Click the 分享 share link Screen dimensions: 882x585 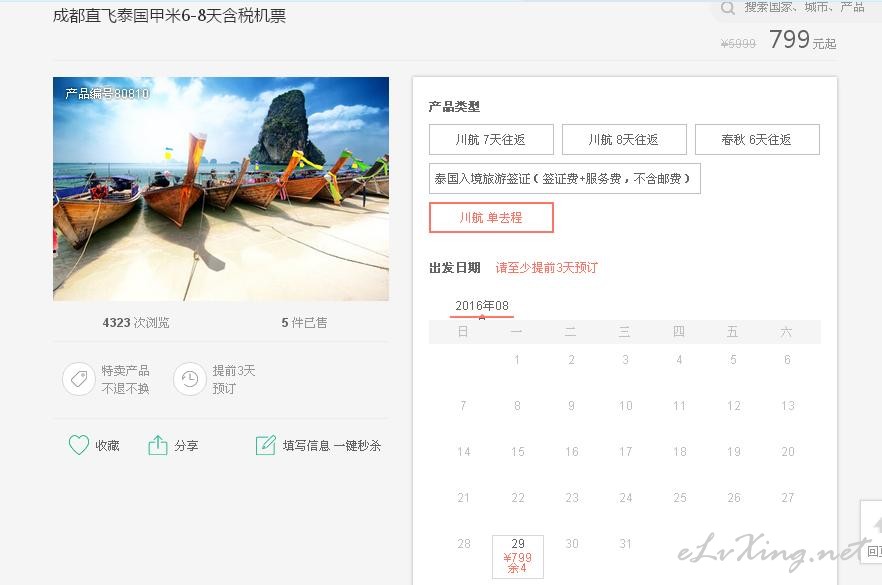click(x=186, y=446)
